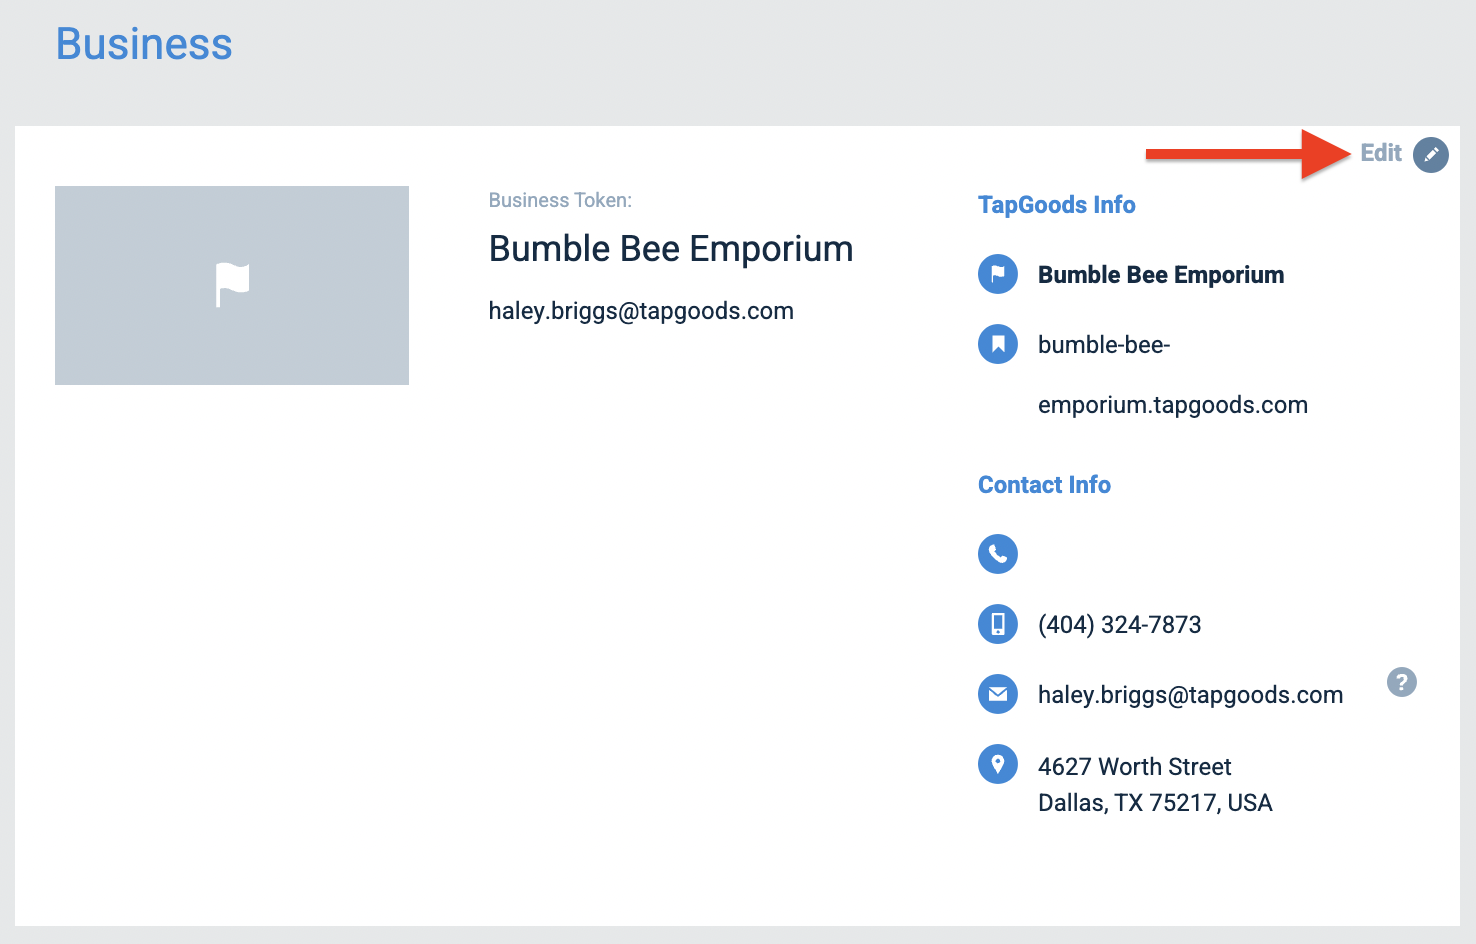Select the large Bumble Bee Emporium title

click(671, 249)
